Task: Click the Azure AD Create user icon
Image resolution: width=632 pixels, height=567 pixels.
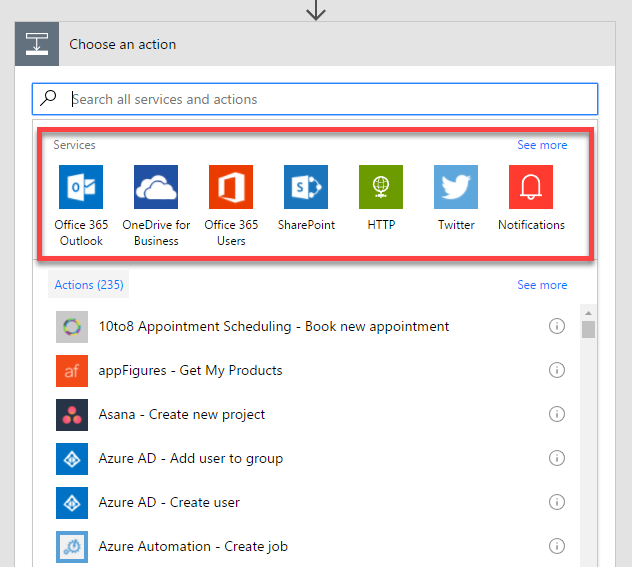Action: 72,503
